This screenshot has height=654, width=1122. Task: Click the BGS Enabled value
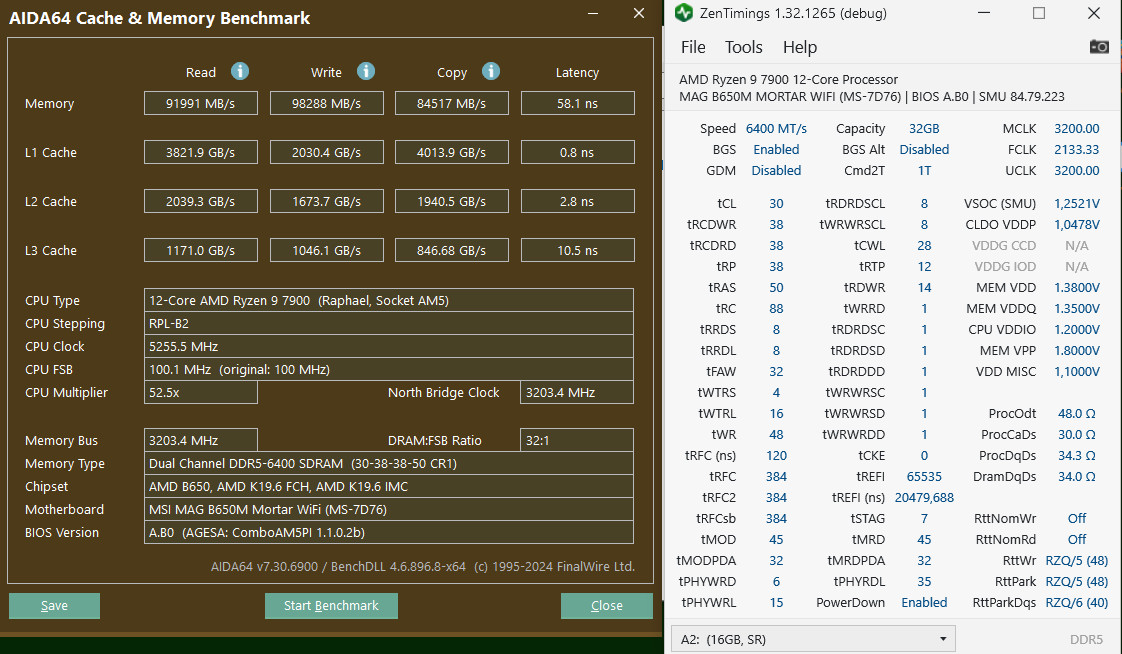776,149
